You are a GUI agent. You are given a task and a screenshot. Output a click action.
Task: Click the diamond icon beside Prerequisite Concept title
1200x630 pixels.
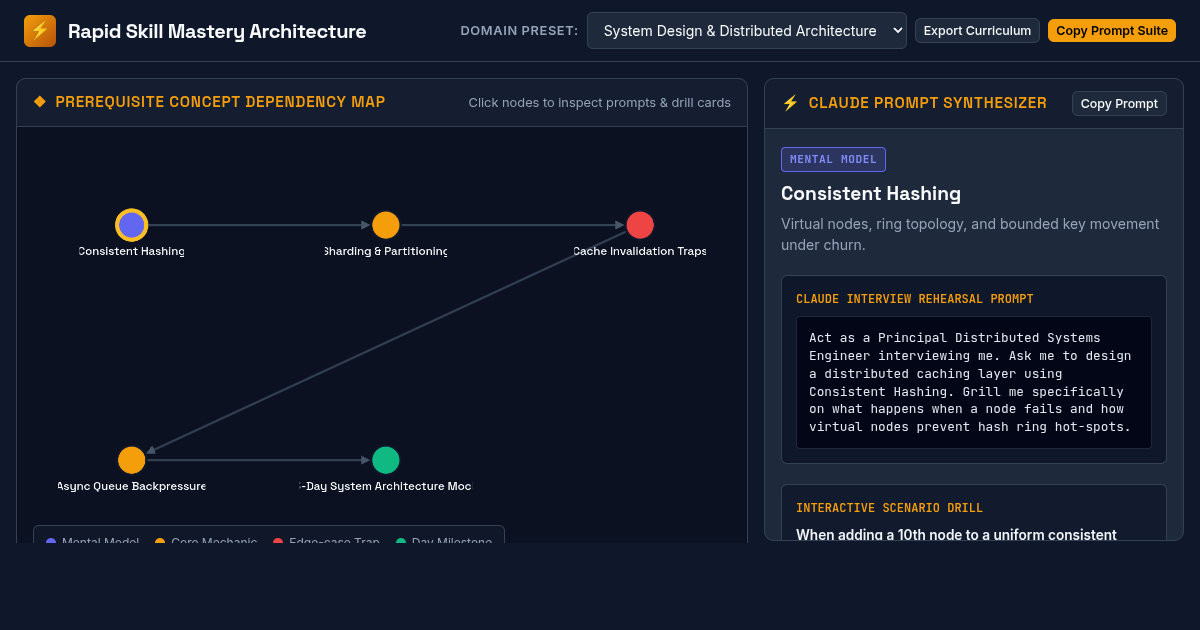click(x=40, y=102)
